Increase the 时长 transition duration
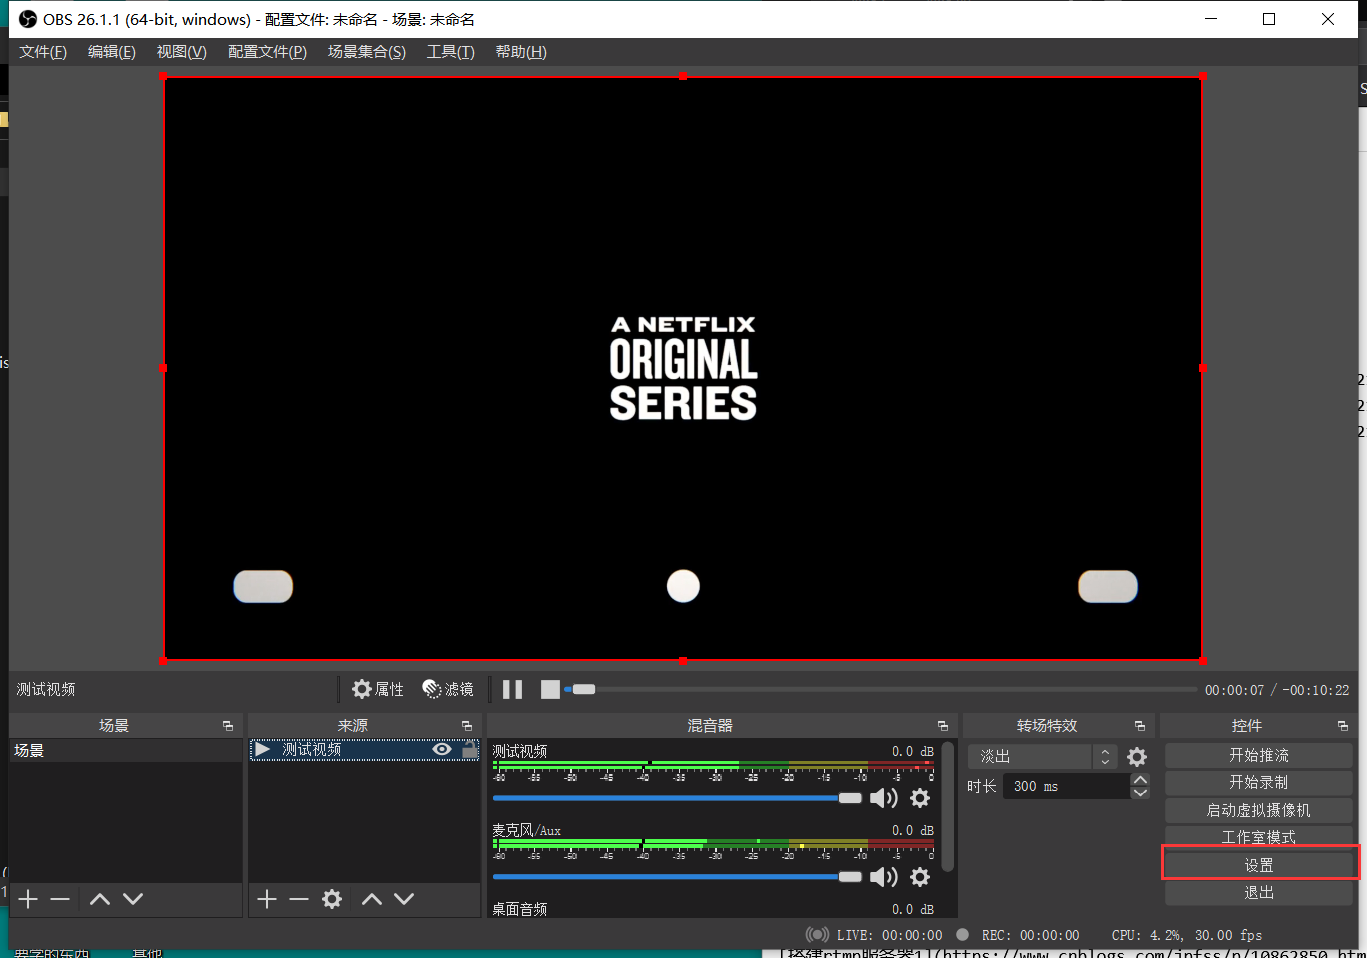The width and height of the screenshot is (1367, 958). pos(1140,780)
